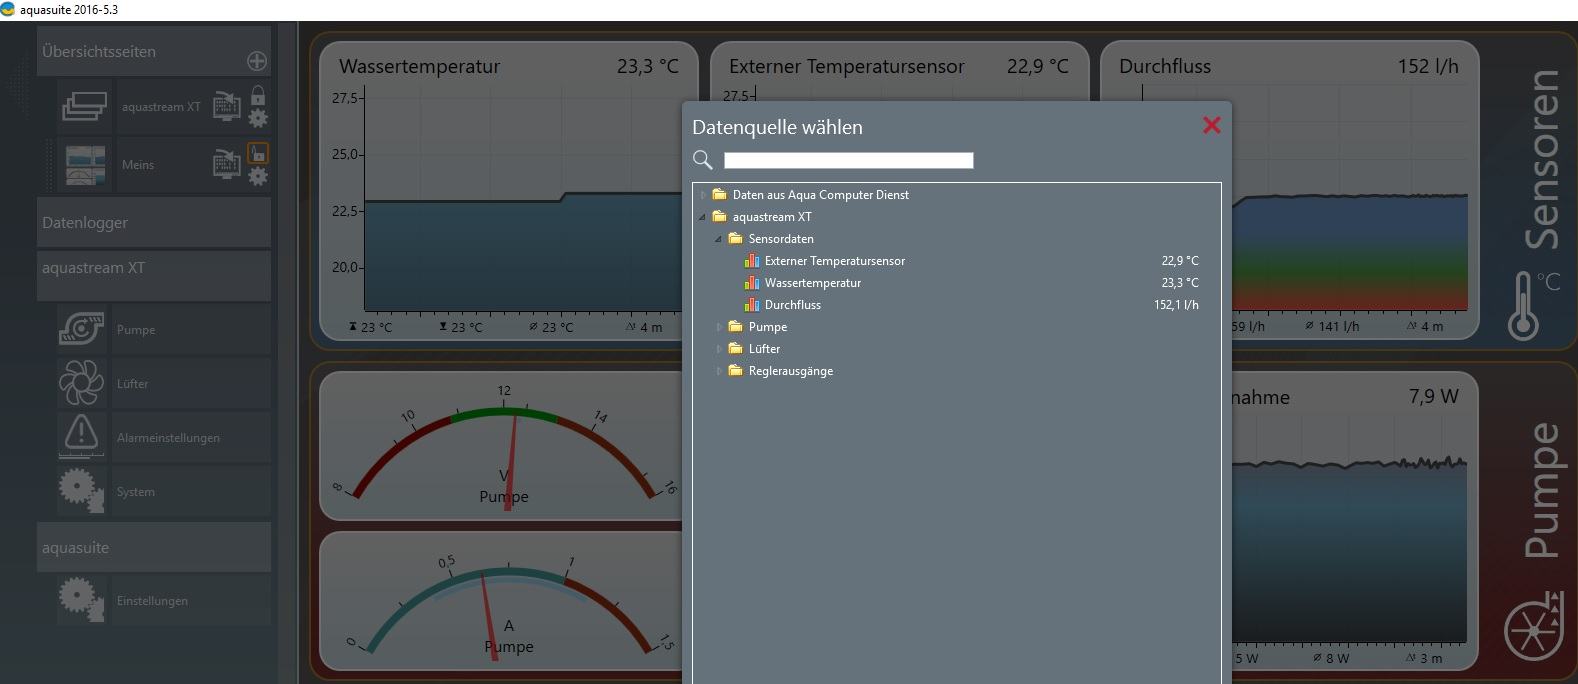Expand the Pumpe folder in tree
Image resolution: width=1578 pixels, height=684 pixels.
(x=719, y=327)
